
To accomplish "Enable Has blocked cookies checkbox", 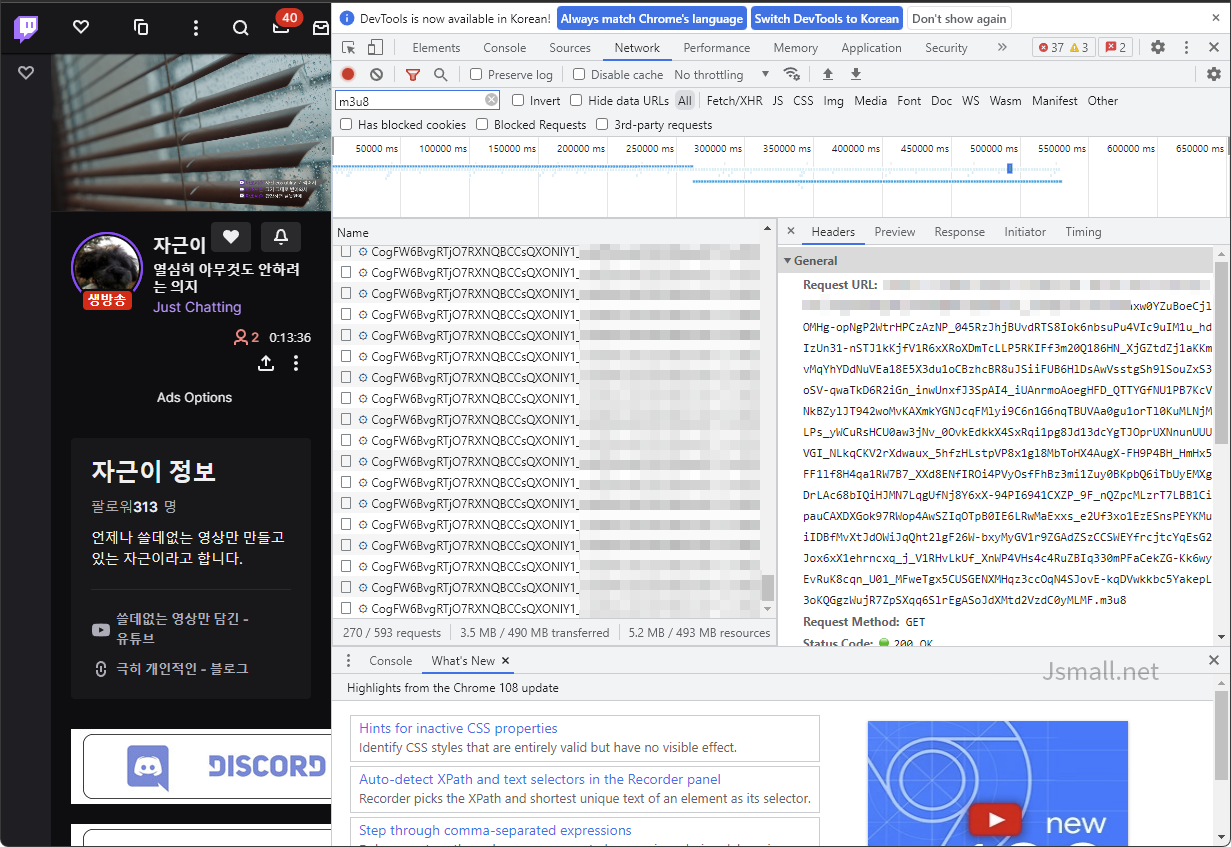I will (x=346, y=125).
